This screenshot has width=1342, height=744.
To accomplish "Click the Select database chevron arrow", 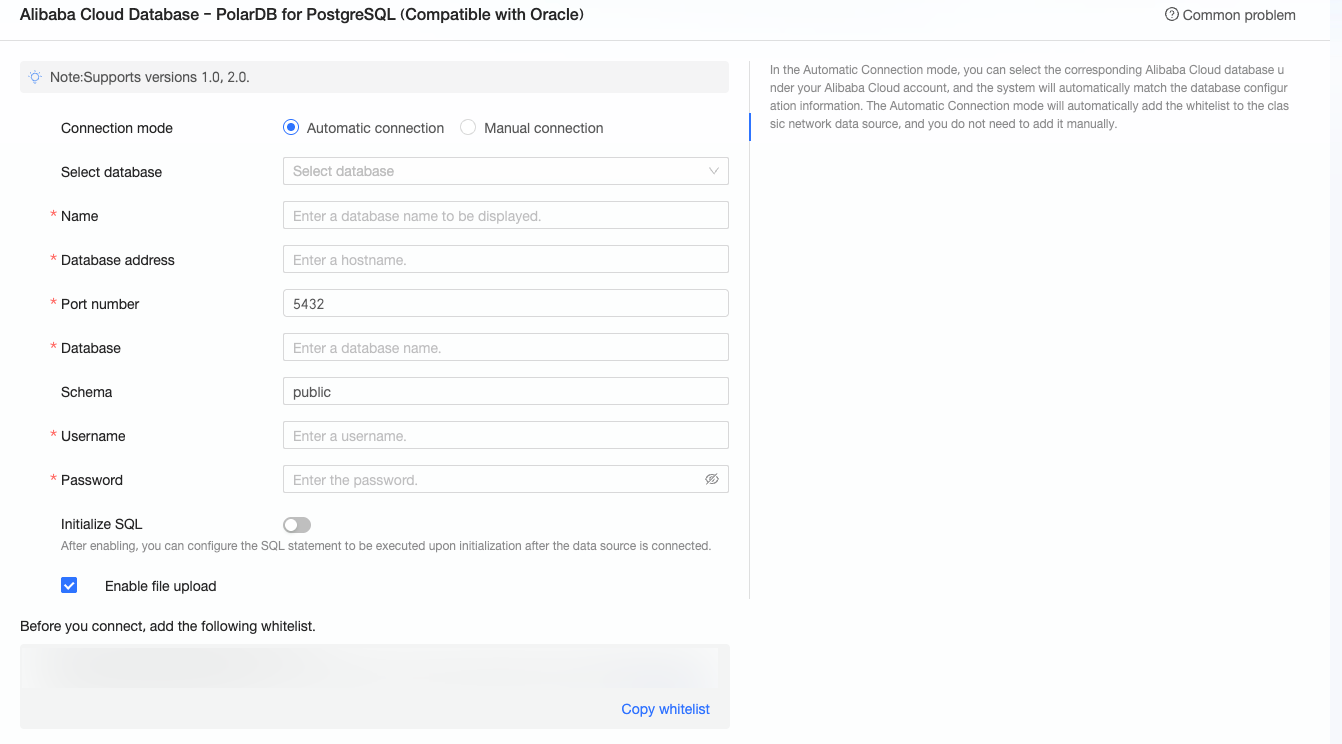I will click(714, 171).
